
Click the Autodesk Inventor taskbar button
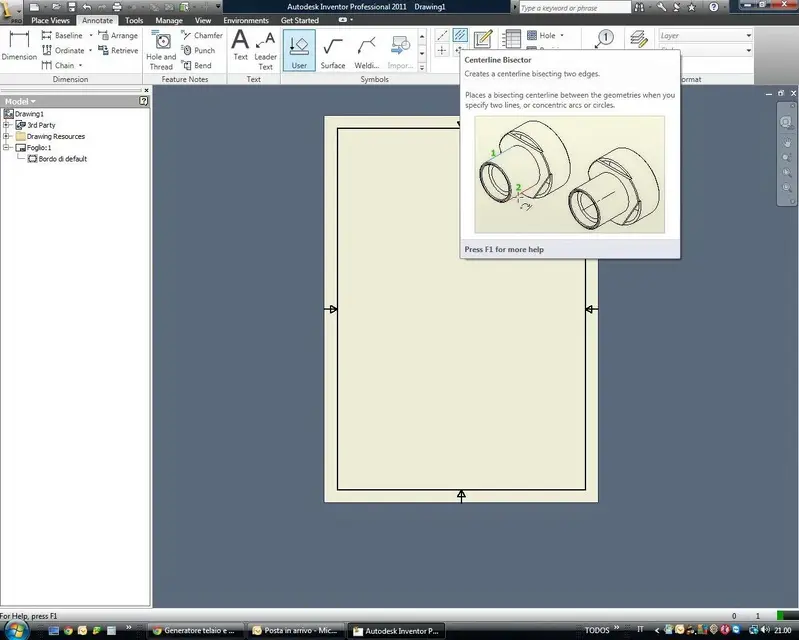pos(397,630)
